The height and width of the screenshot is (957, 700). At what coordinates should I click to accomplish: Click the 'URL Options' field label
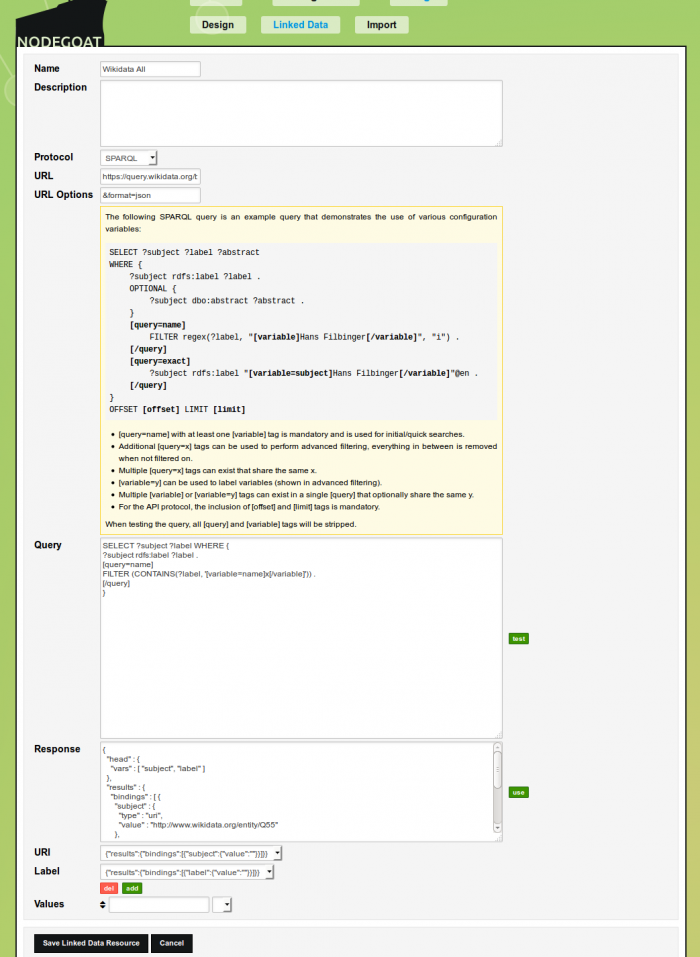pyautogui.click(x=63, y=195)
